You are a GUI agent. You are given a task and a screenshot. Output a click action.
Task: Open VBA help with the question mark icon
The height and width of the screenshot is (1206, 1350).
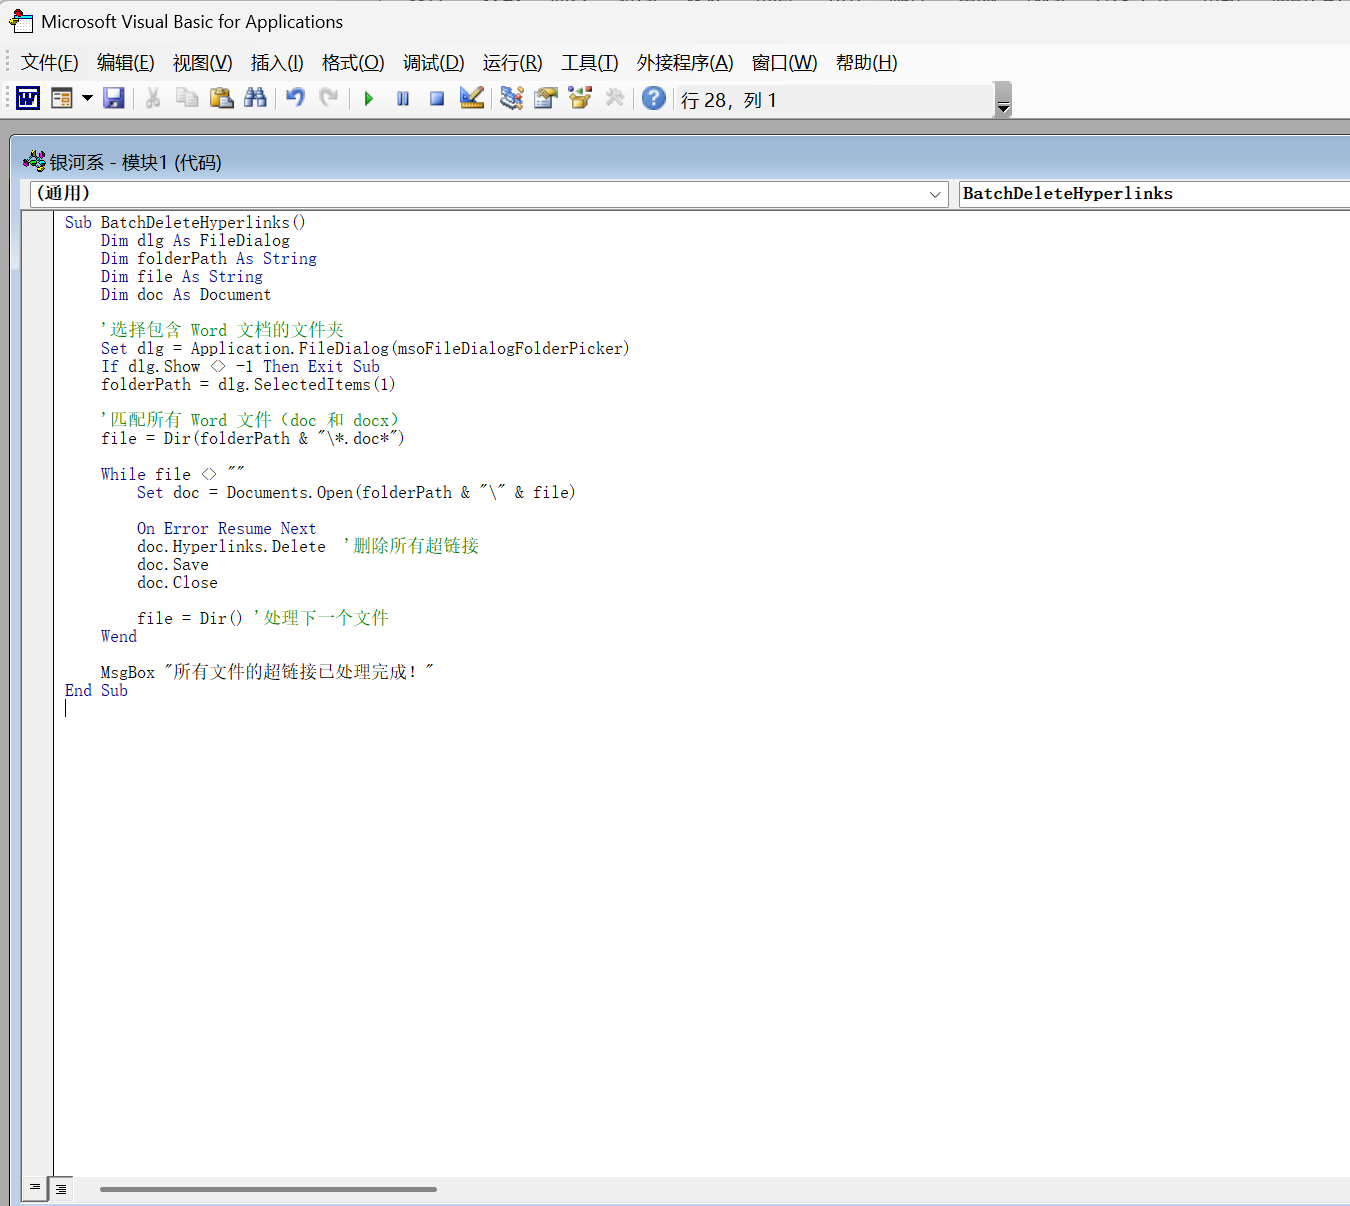(x=654, y=98)
